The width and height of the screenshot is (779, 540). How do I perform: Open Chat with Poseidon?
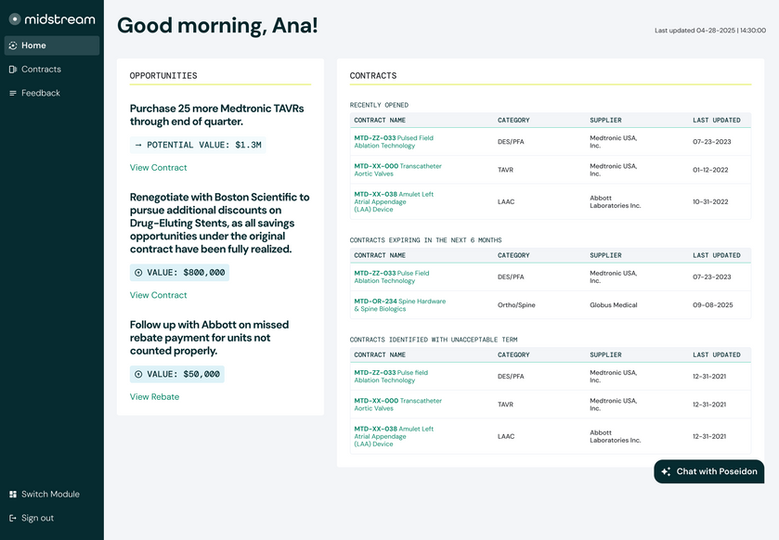pyautogui.click(x=709, y=471)
